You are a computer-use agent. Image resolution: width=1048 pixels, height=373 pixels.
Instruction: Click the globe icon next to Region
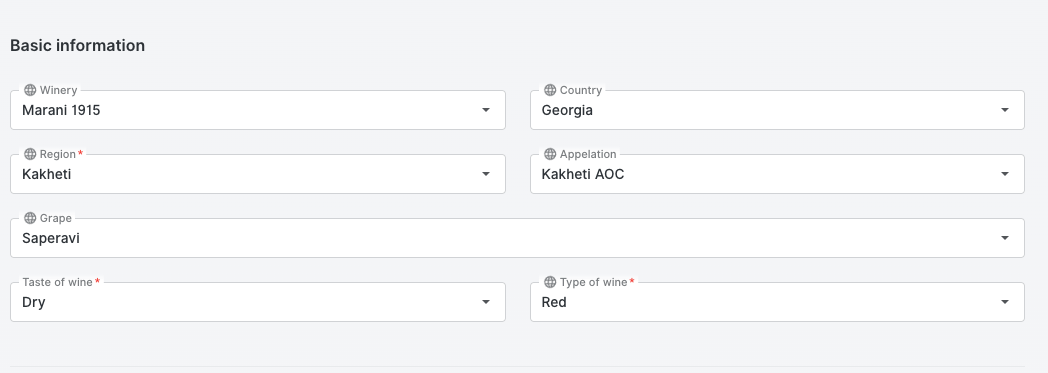point(30,154)
